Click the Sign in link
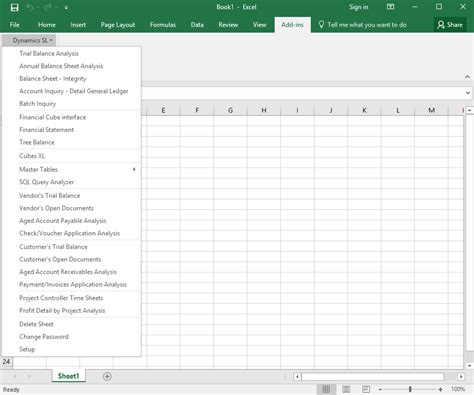 (x=359, y=7)
